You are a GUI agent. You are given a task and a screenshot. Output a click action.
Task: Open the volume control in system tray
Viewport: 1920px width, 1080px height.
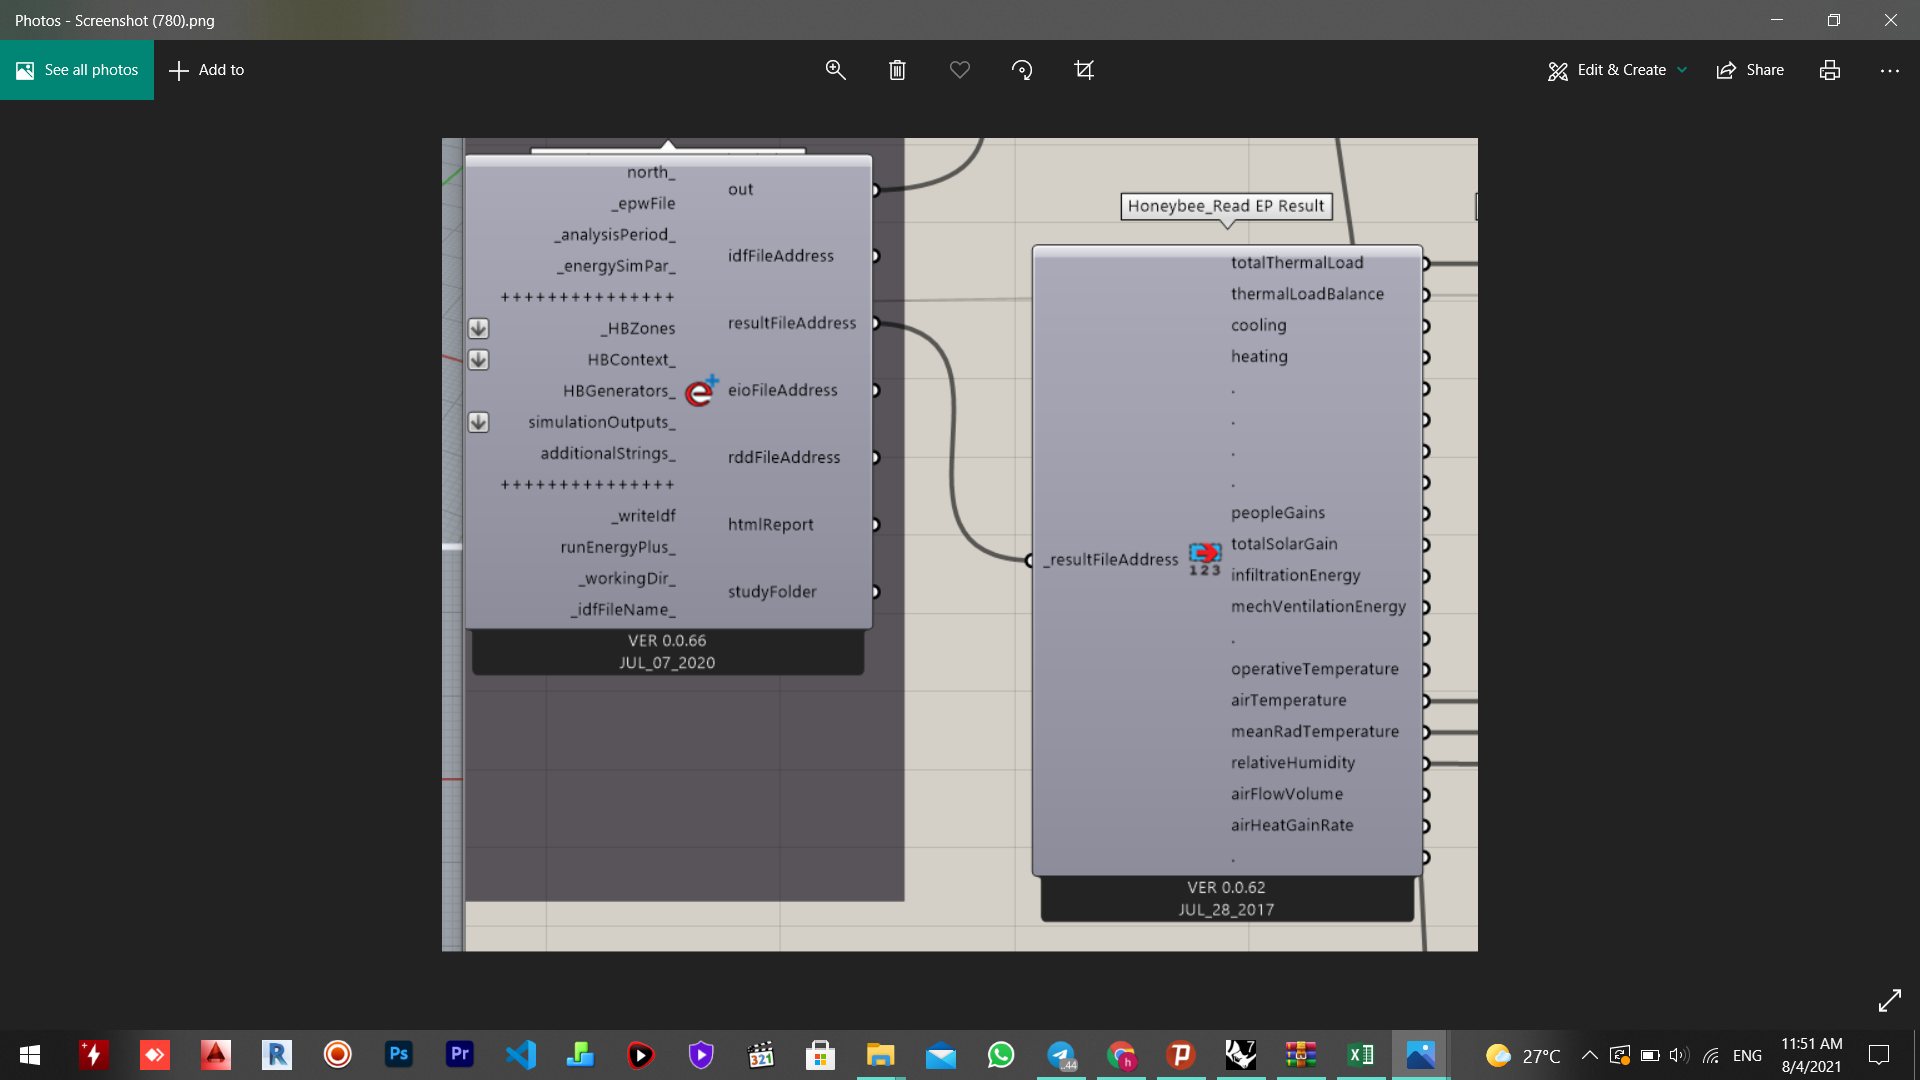coord(1679,1055)
